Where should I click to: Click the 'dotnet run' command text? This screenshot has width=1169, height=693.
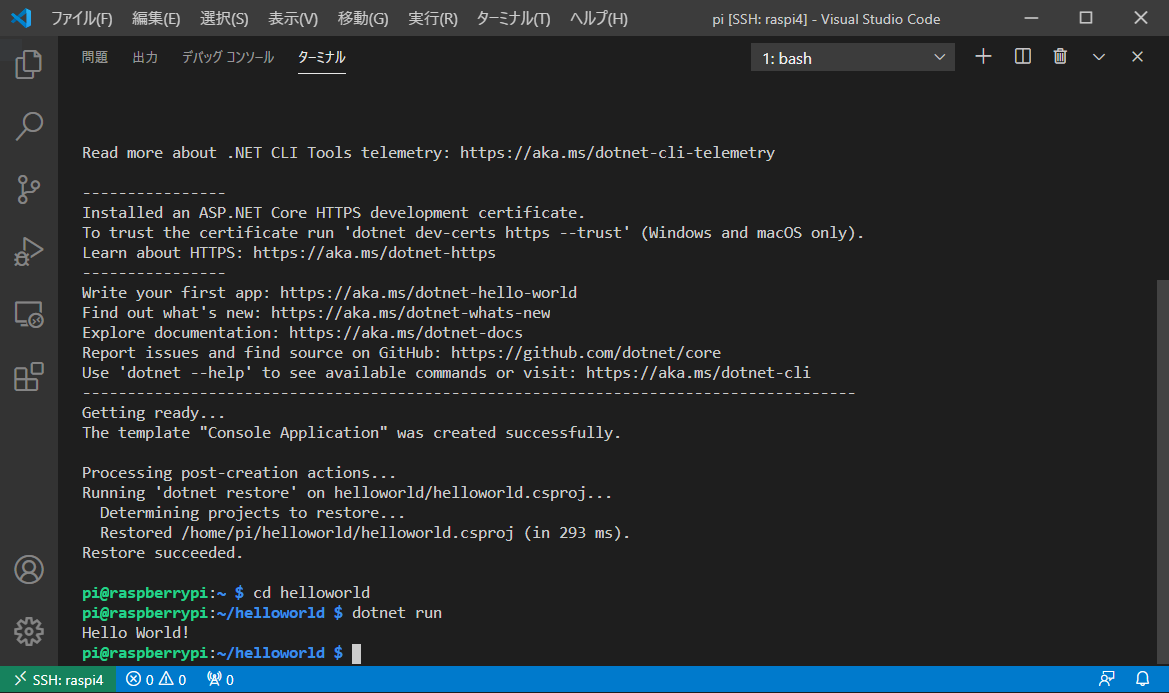coord(397,613)
